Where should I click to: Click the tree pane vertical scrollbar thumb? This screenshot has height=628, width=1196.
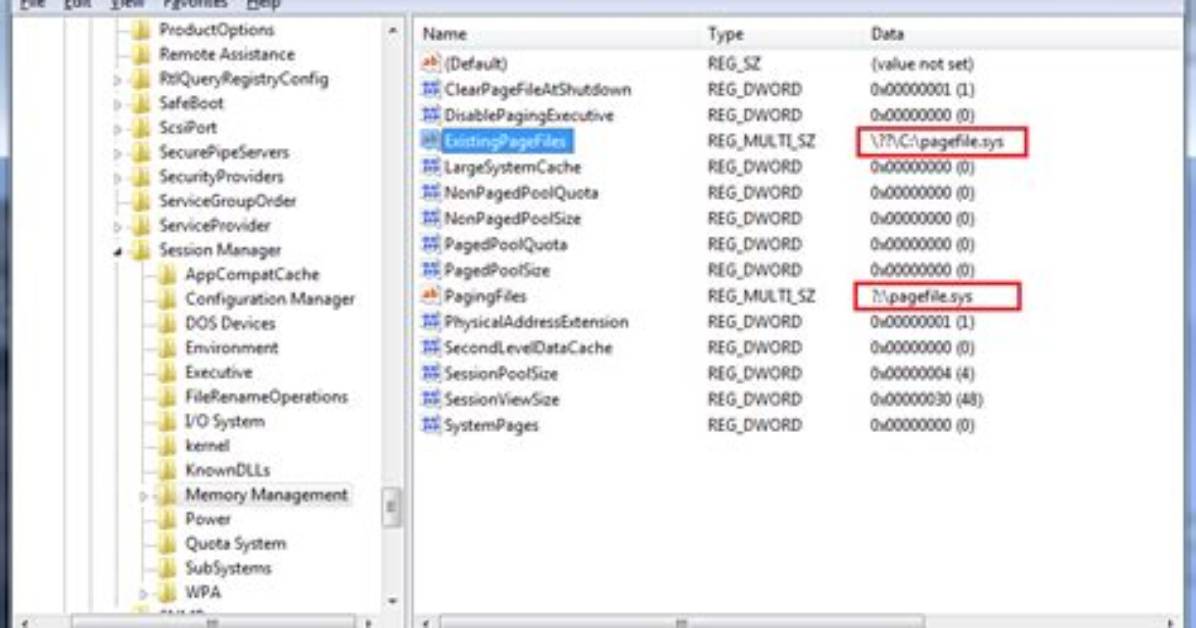pos(391,507)
